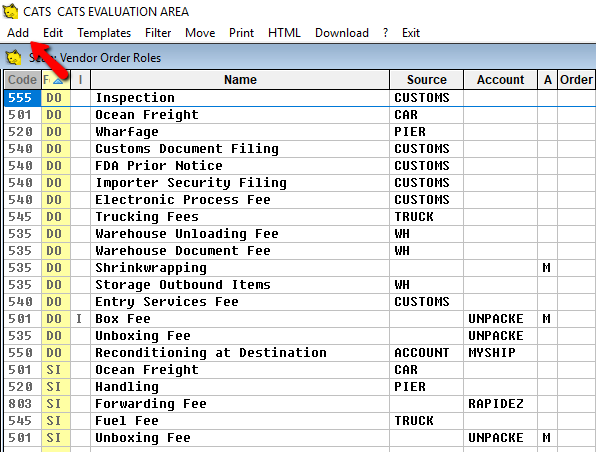Click the A column header
This screenshot has height=452, width=596.
[x=547, y=79]
